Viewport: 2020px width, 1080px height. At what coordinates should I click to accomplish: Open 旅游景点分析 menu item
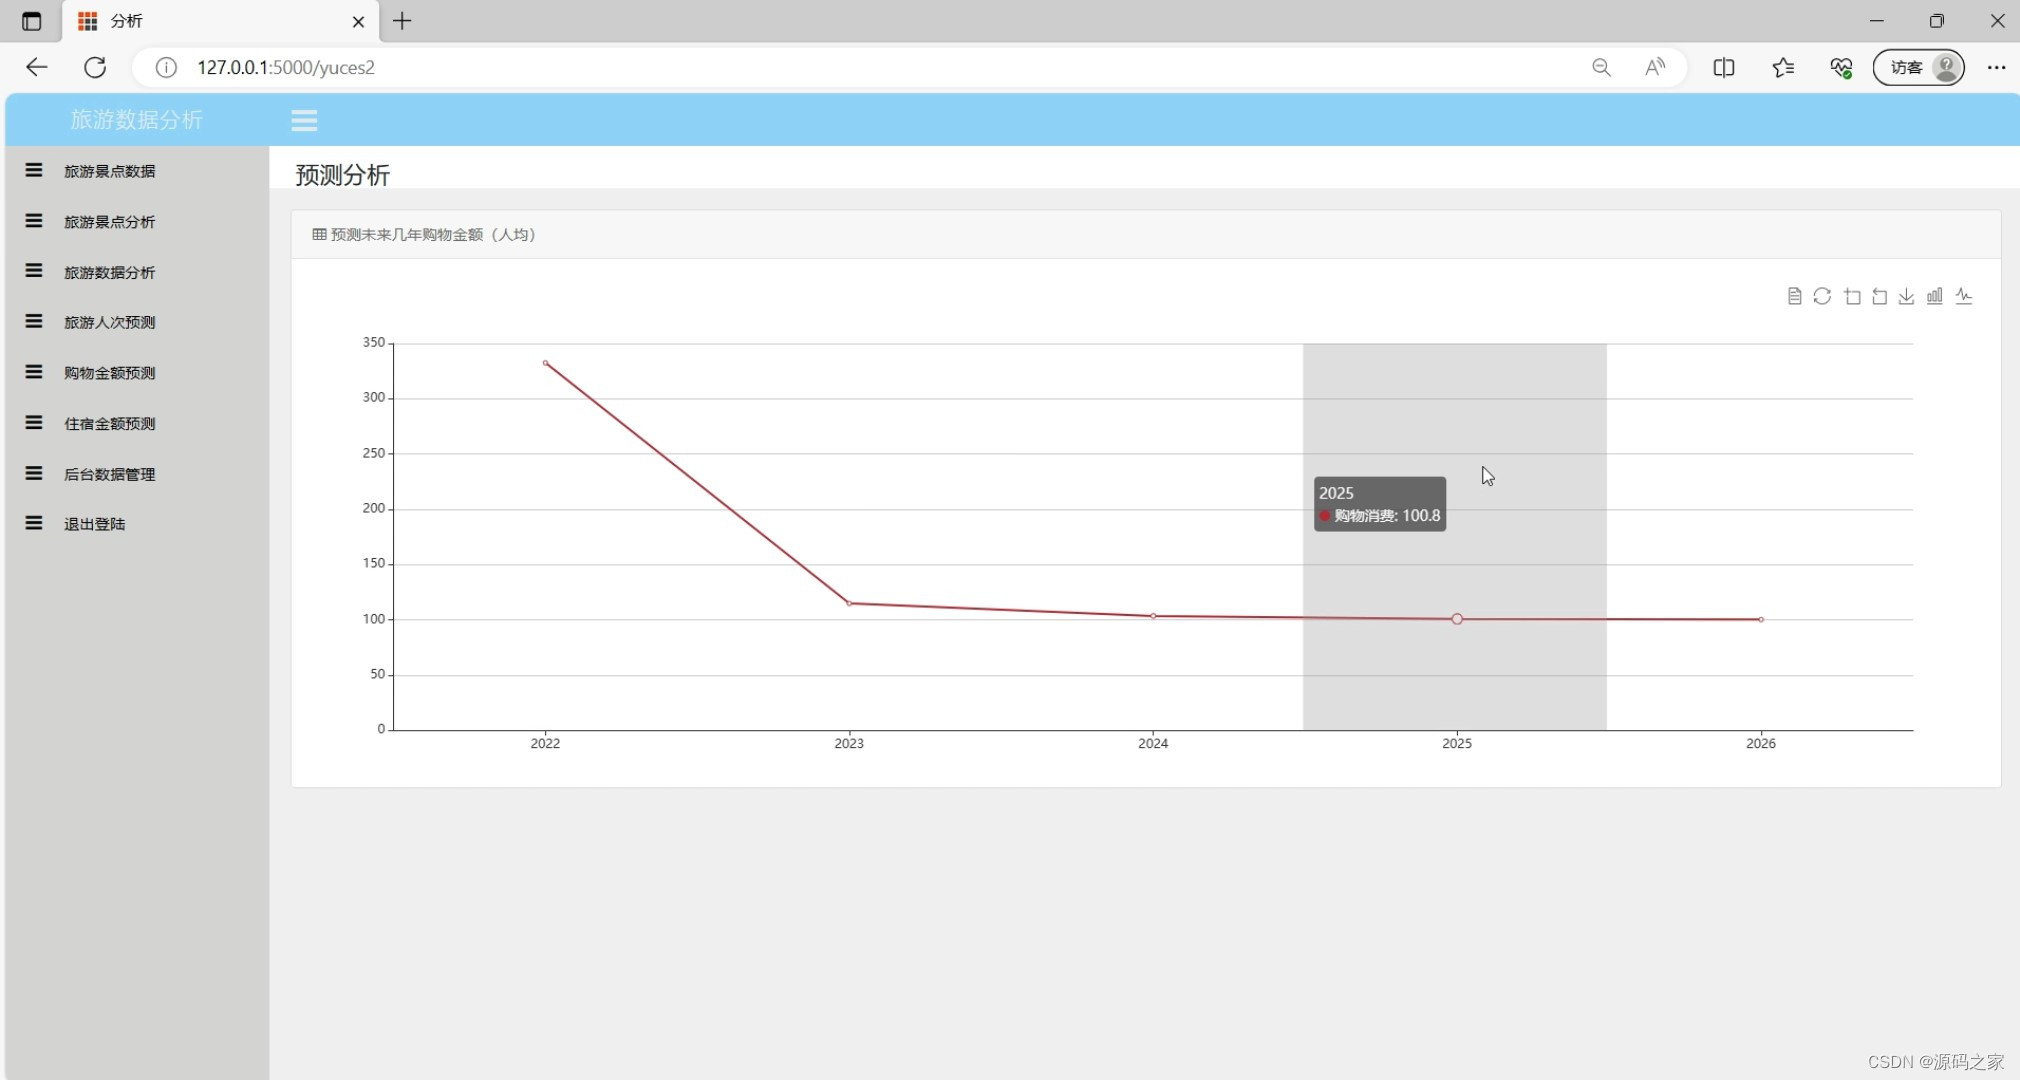click(109, 222)
